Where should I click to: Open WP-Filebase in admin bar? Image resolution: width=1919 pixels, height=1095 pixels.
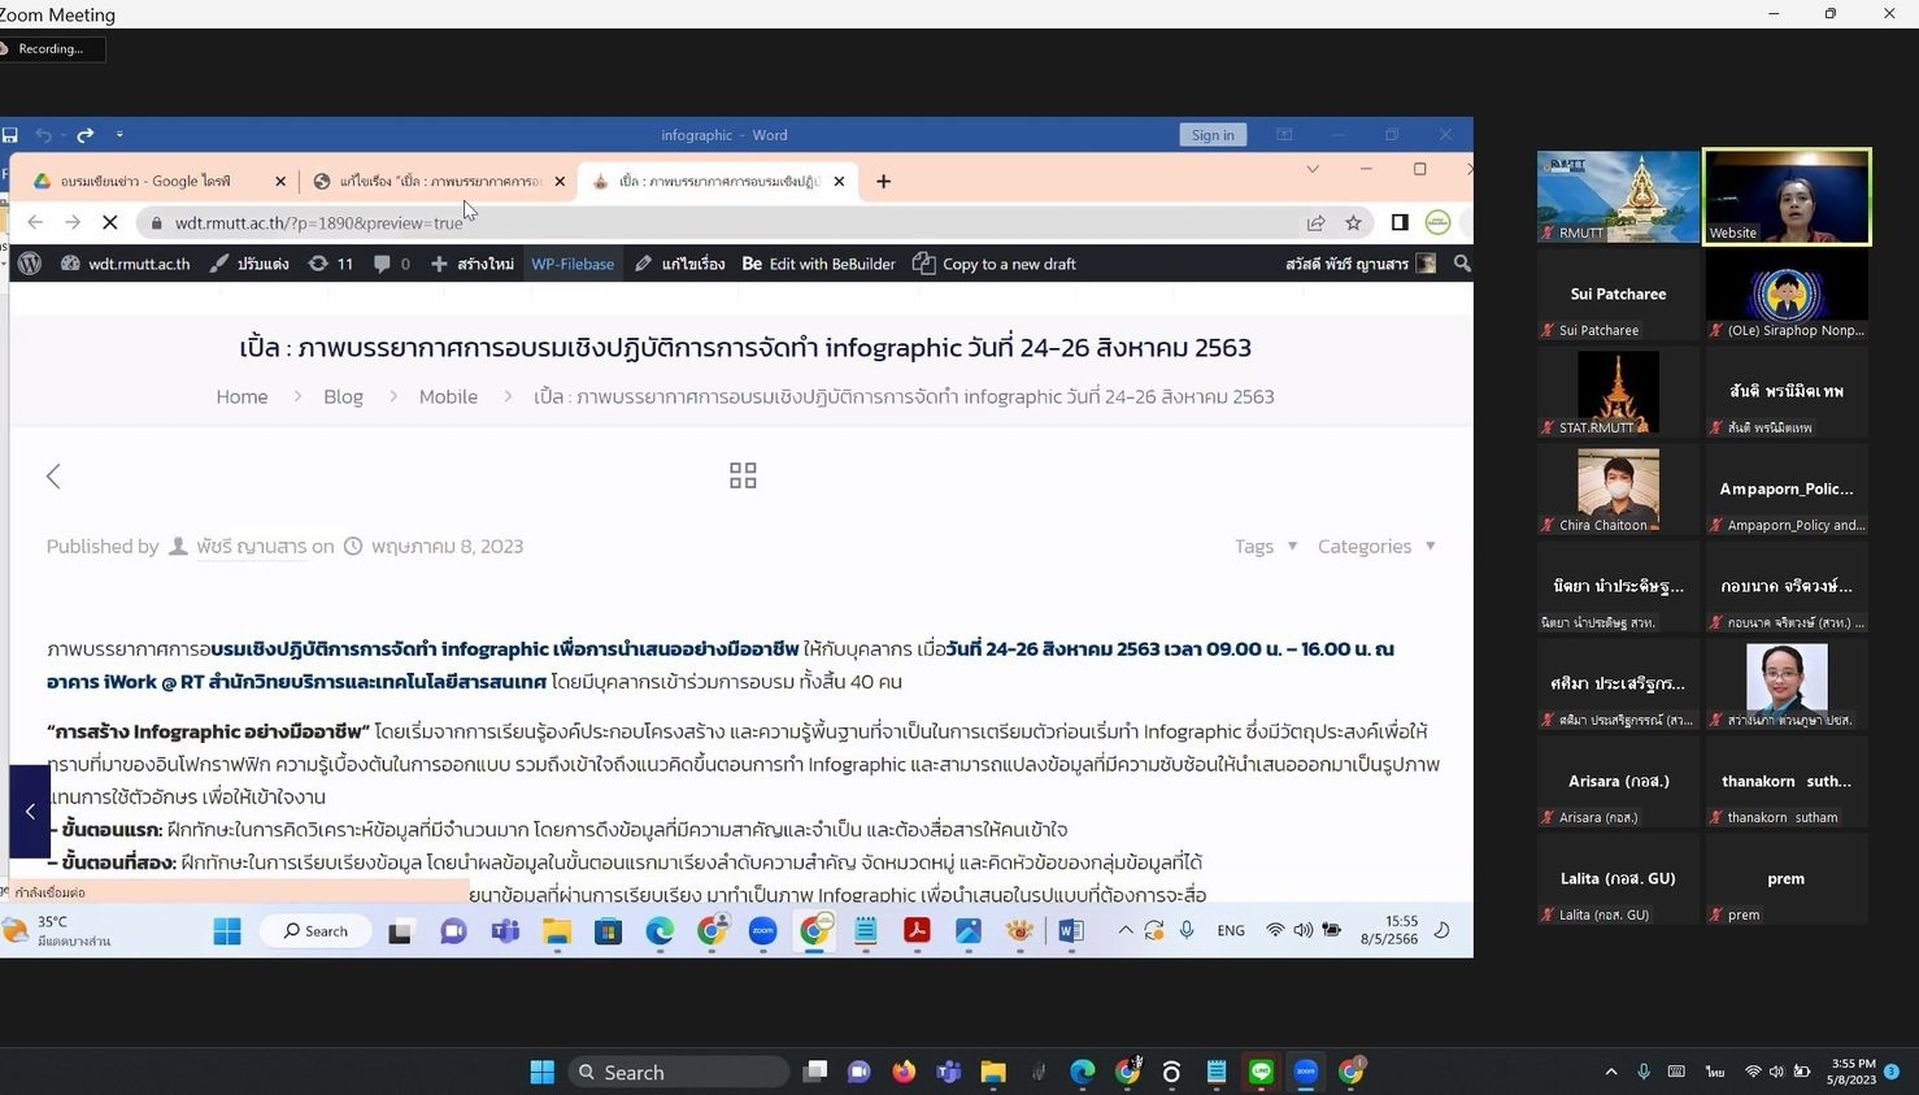[572, 264]
